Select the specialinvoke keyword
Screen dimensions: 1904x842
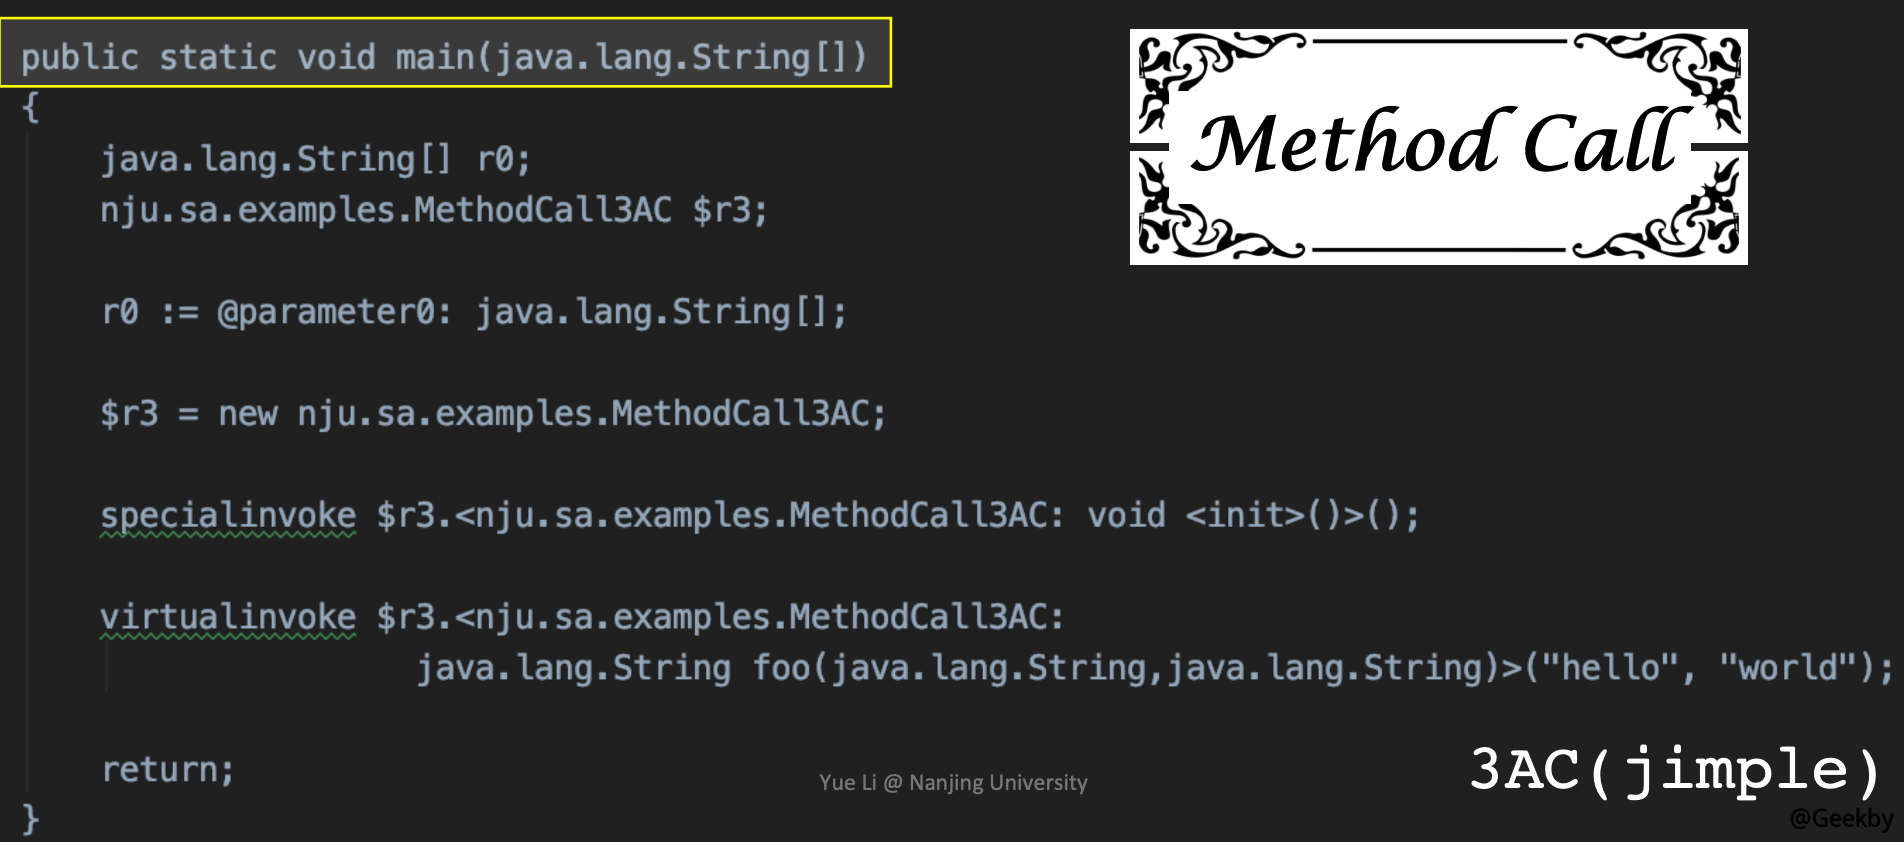pos(228,515)
